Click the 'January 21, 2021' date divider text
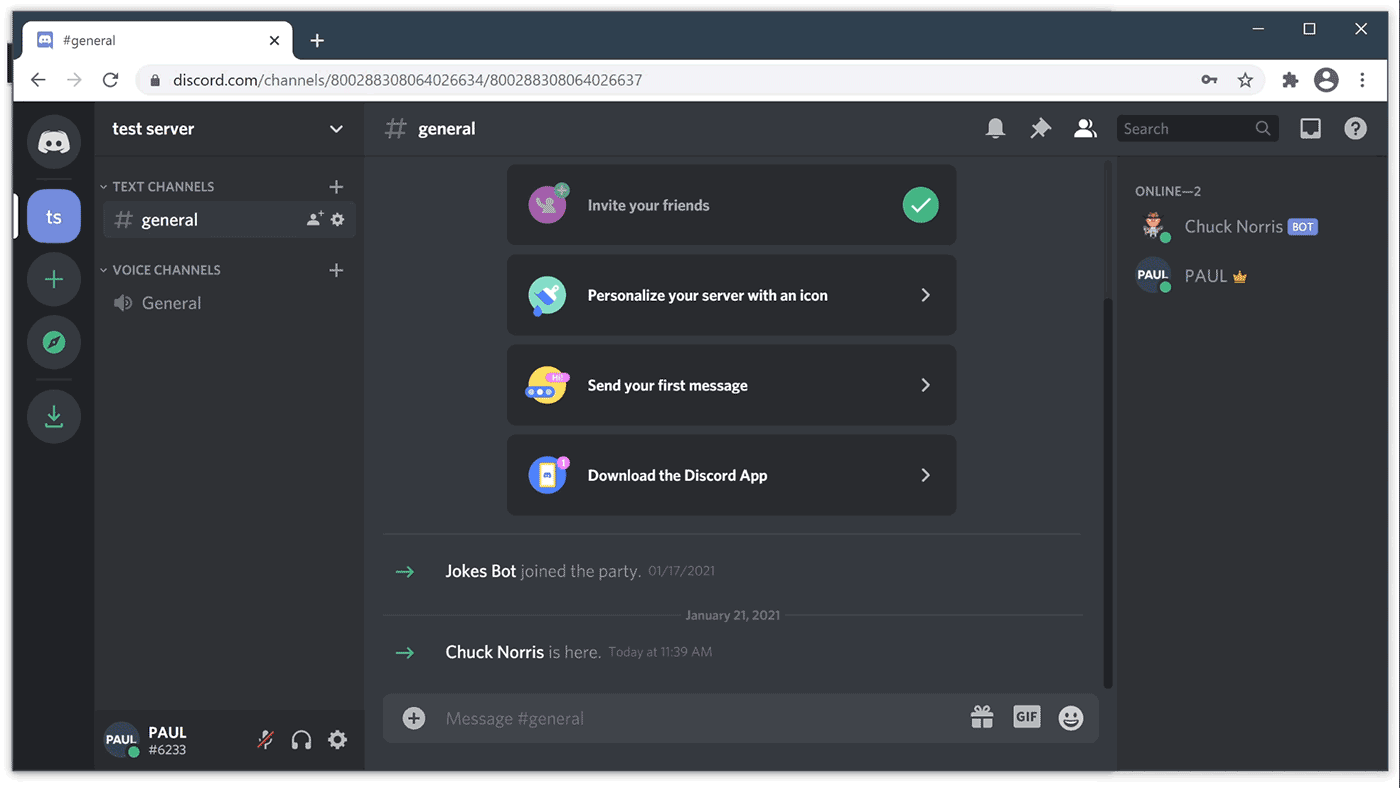The height and width of the screenshot is (788, 1400). pyautogui.click(x=732, y=615)
